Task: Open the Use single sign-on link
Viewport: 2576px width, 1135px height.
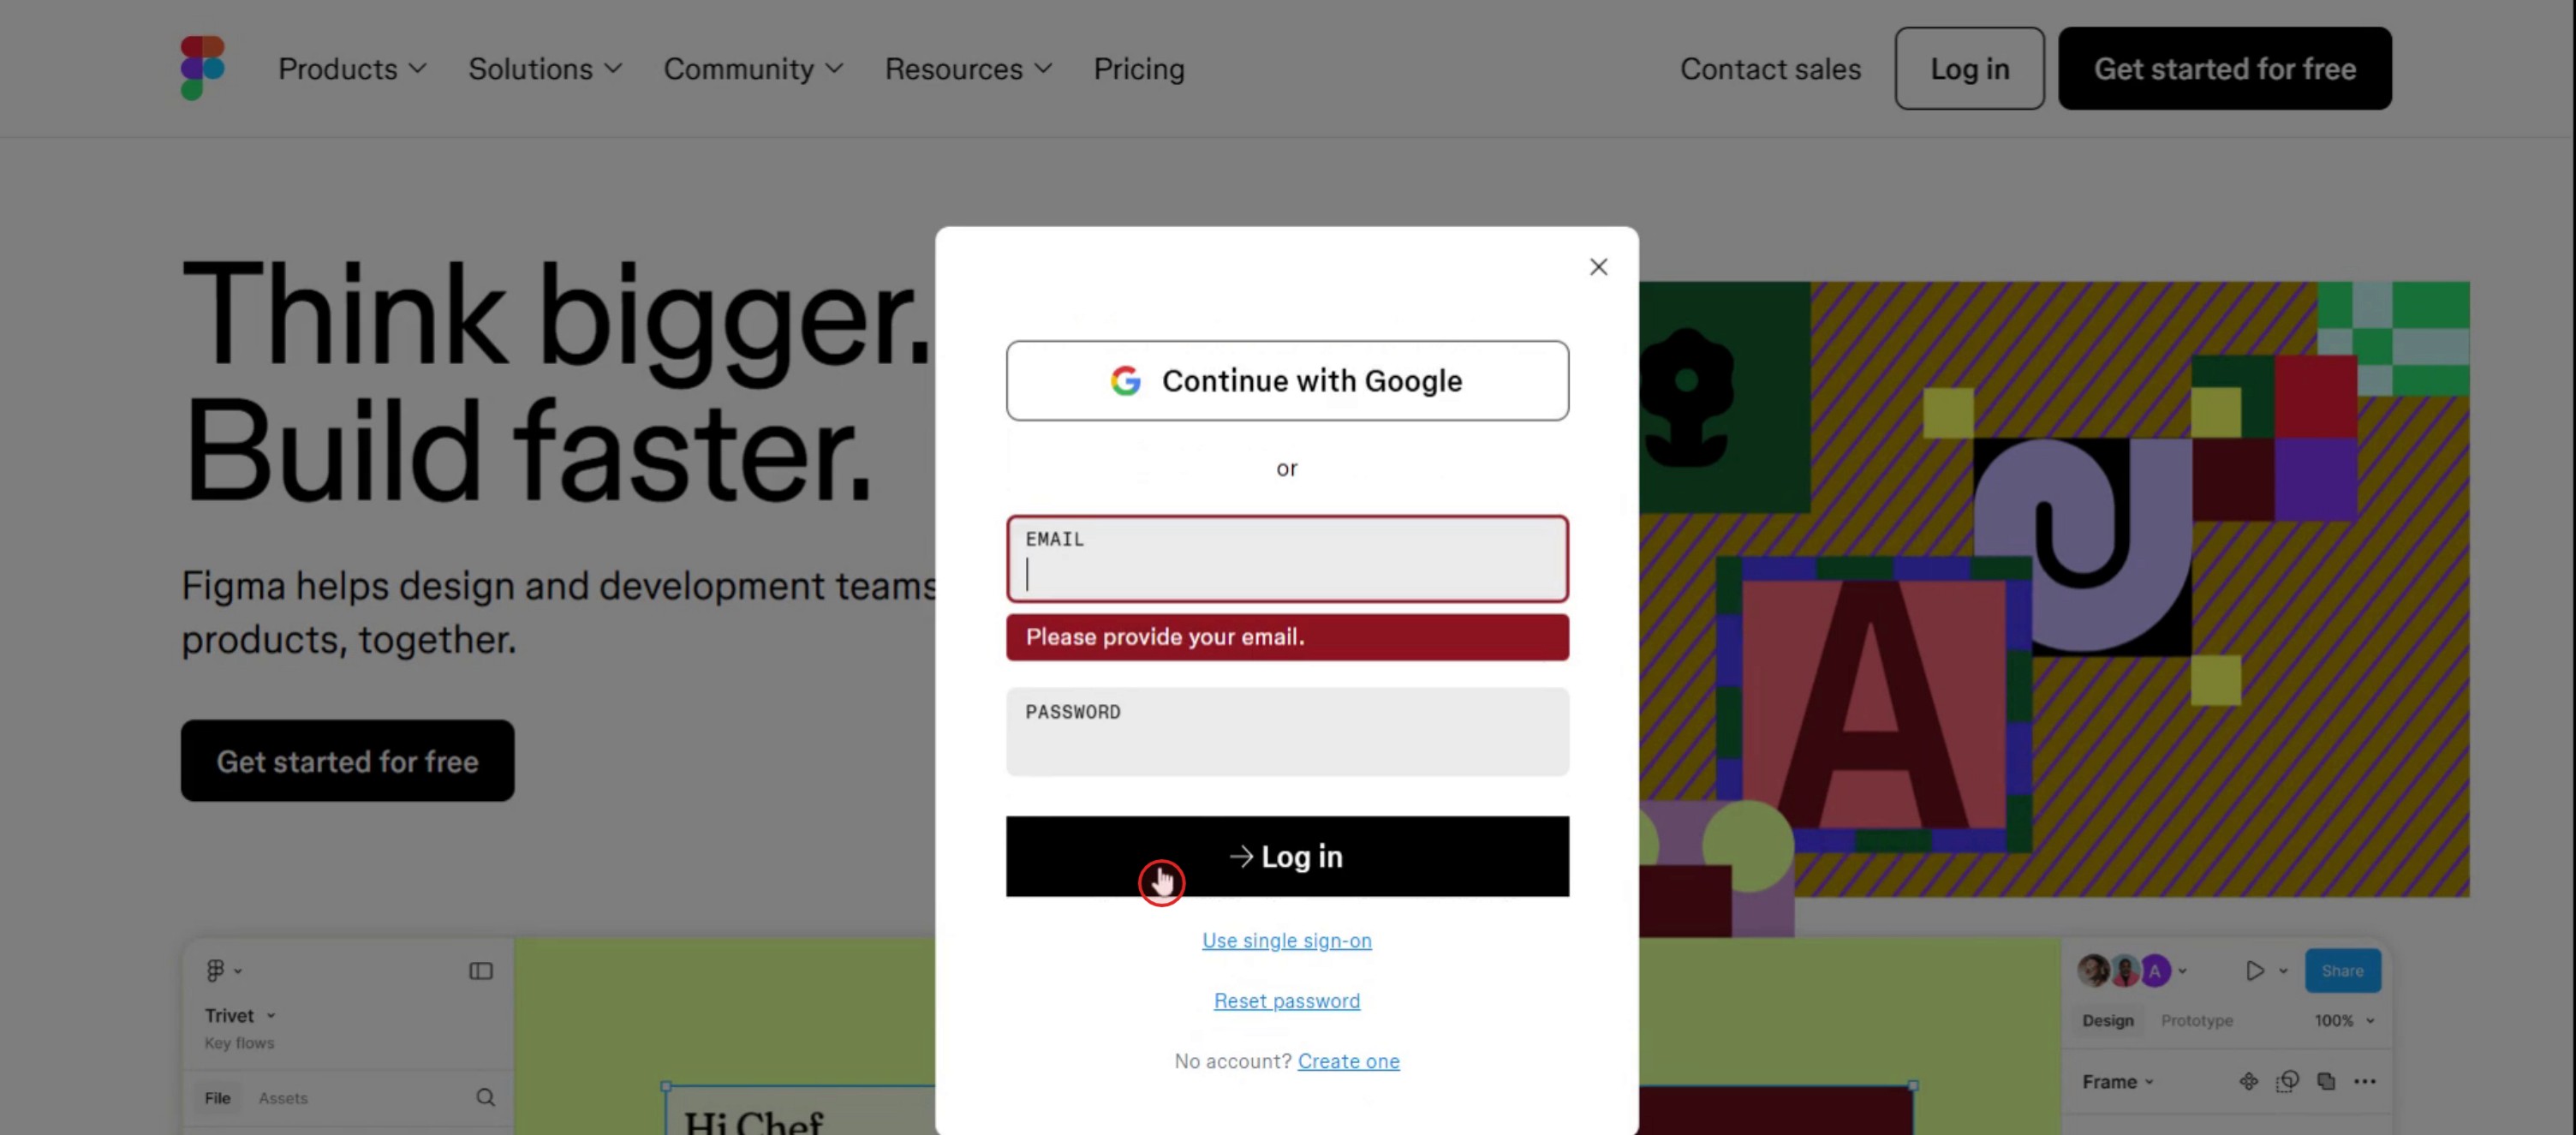Action: [x=1286, y=940]
